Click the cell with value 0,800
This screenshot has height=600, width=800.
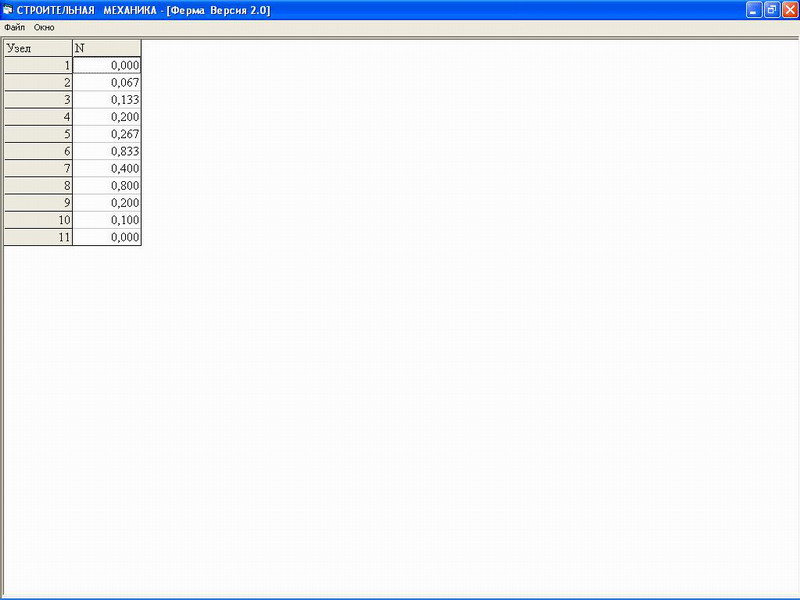(107, 186)
